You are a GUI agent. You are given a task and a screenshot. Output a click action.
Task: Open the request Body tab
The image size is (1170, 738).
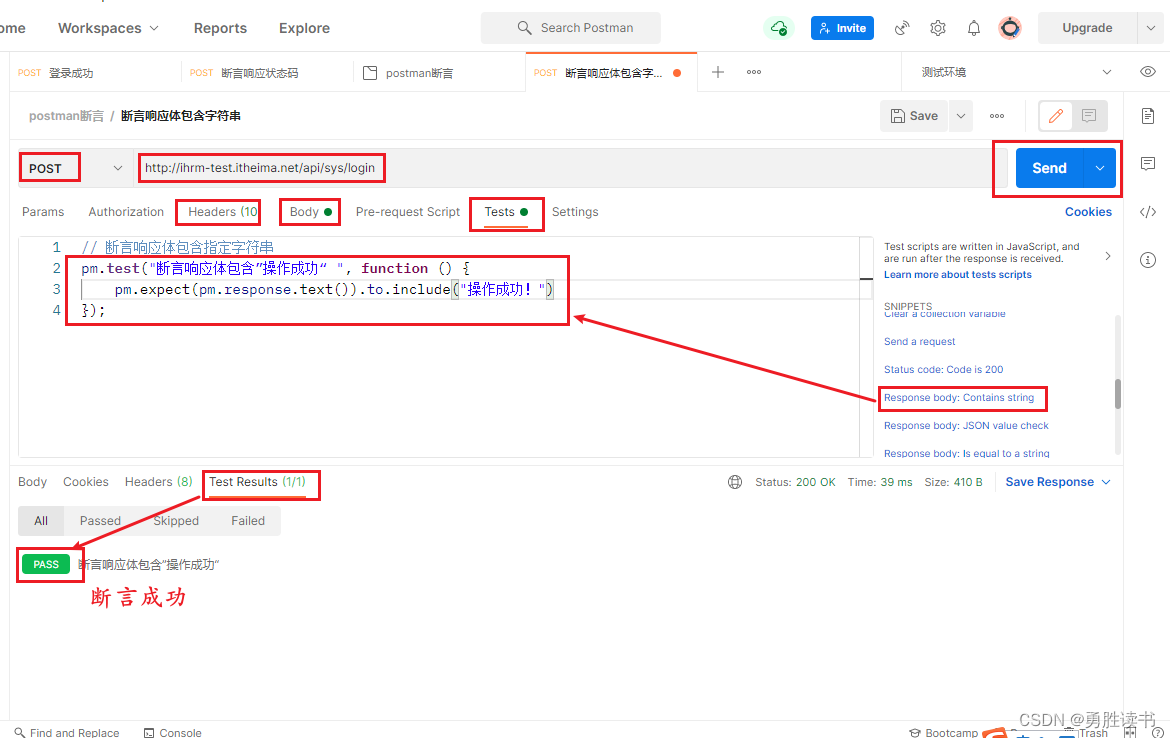coord(310,212)
